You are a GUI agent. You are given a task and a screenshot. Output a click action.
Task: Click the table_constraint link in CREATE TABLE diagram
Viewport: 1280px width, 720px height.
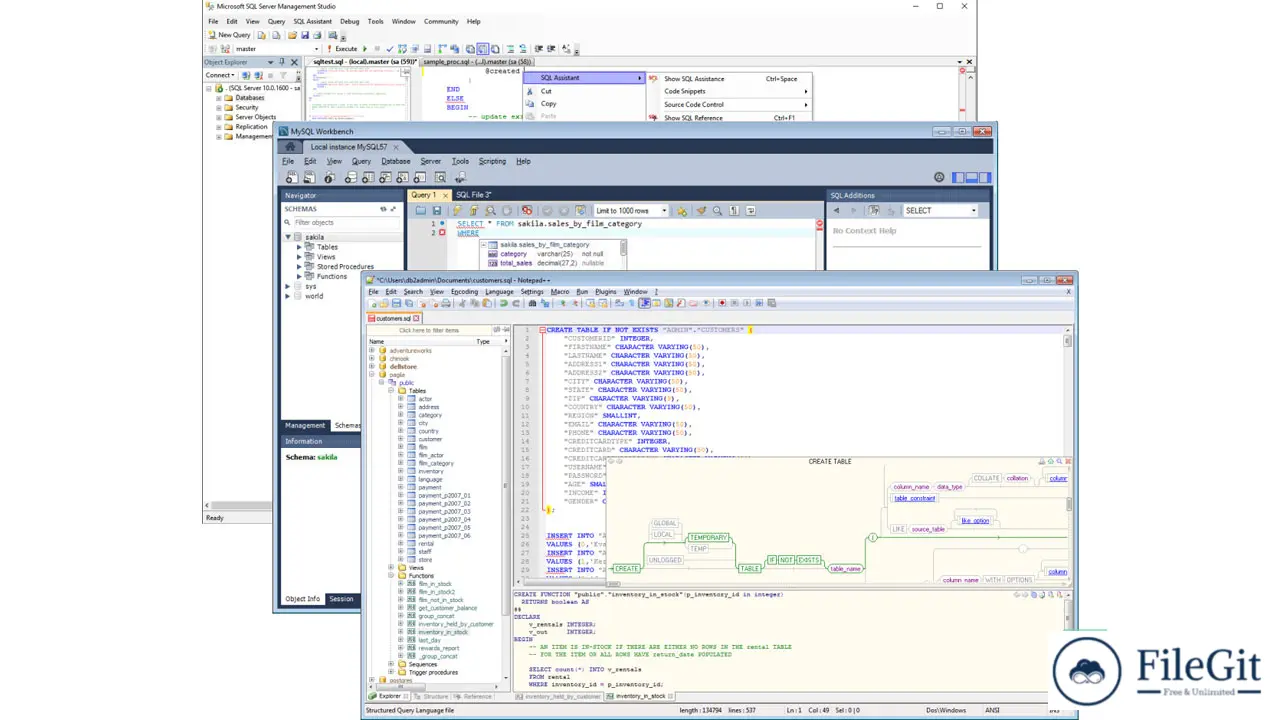pyautogui.click(x=914, y=498)
